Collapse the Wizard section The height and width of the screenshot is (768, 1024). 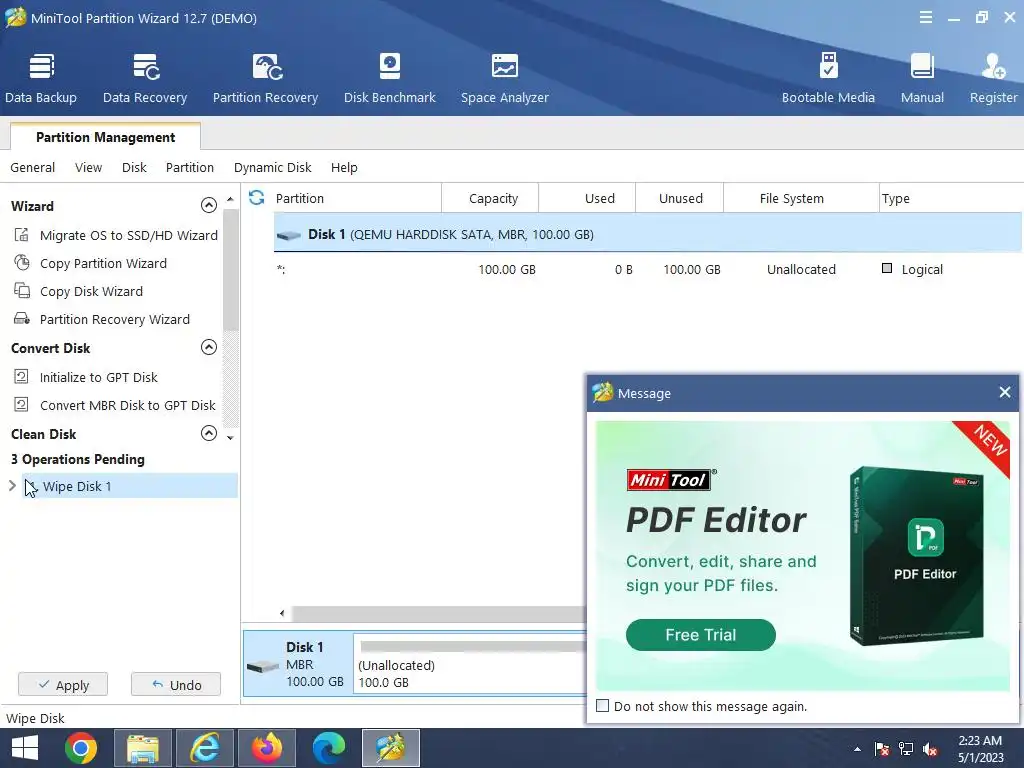[x=208, y=205]
